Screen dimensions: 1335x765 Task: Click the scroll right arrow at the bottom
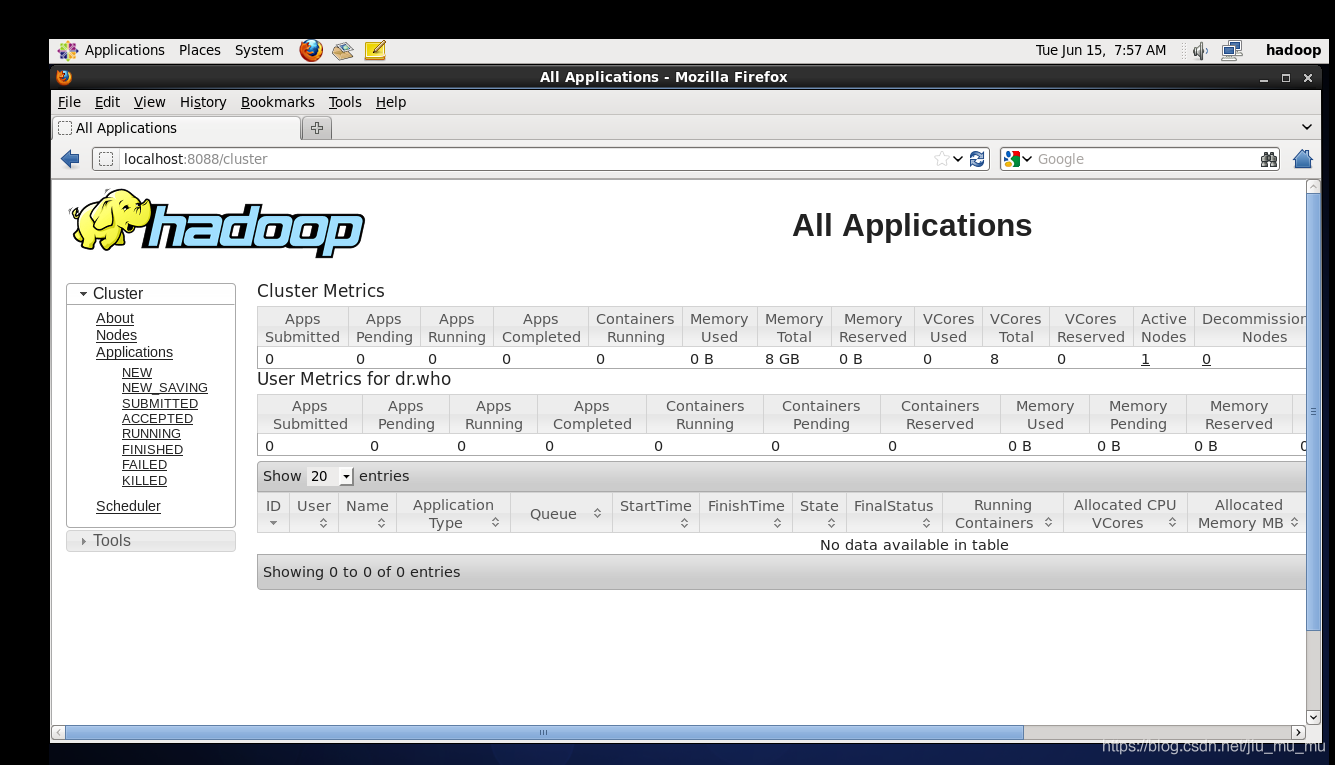pyautogui.click(x=1298, y=732)
